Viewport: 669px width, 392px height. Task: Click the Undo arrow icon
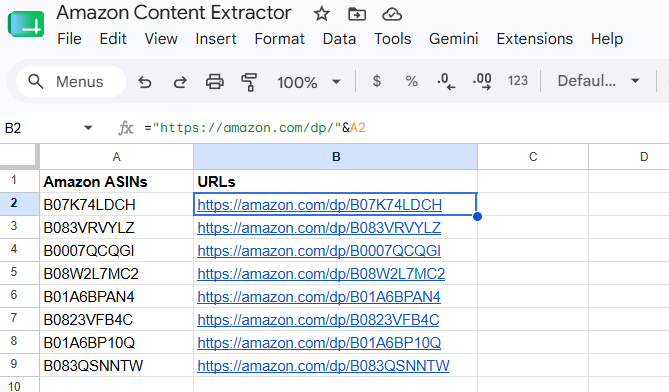145,81
